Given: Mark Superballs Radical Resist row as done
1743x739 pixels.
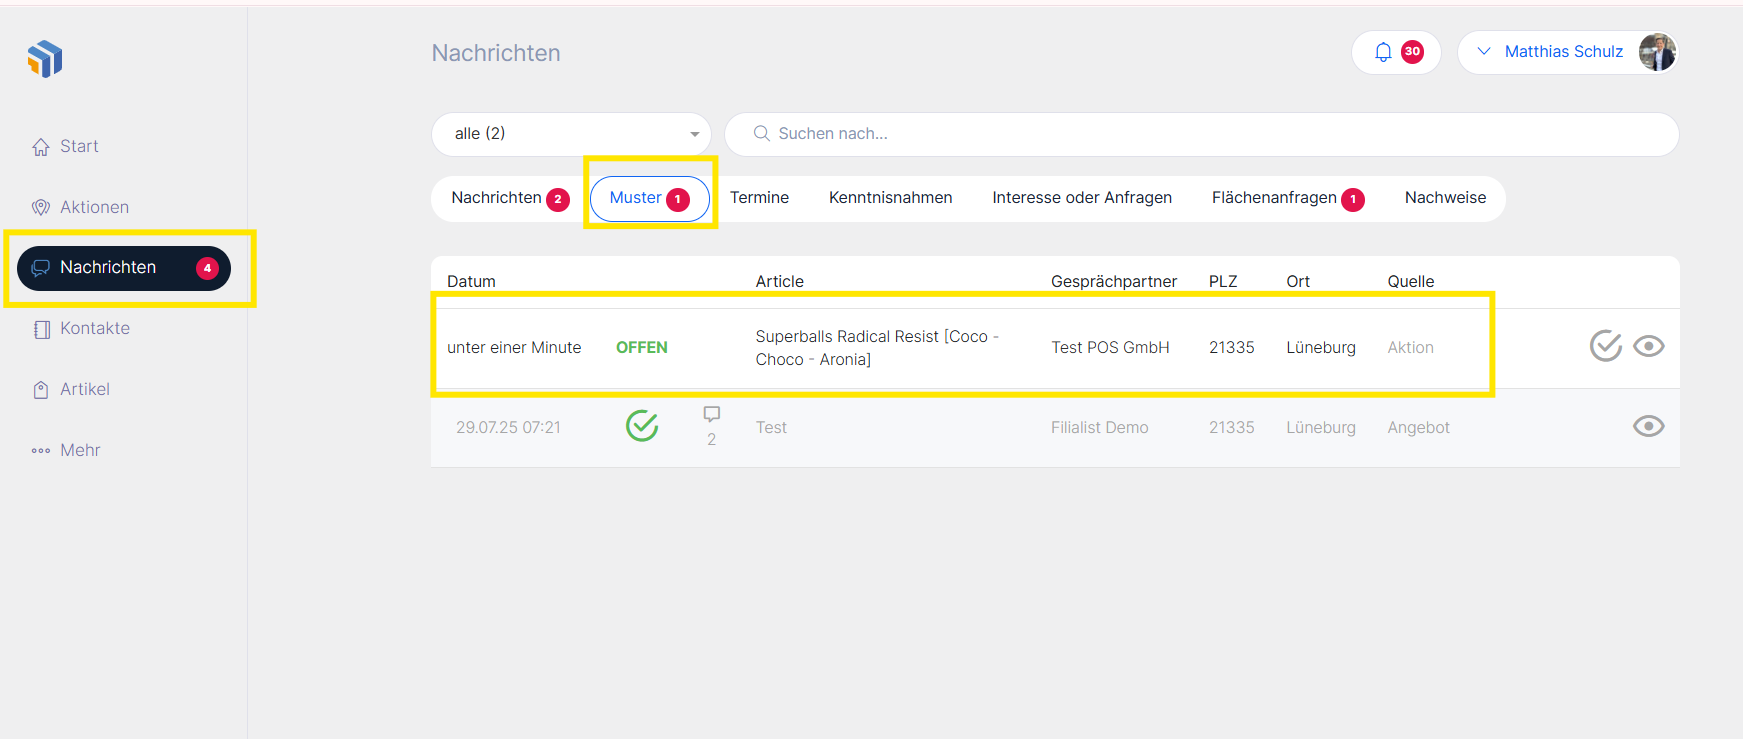Looking at the screenshot, I should tap(1605, 346).
